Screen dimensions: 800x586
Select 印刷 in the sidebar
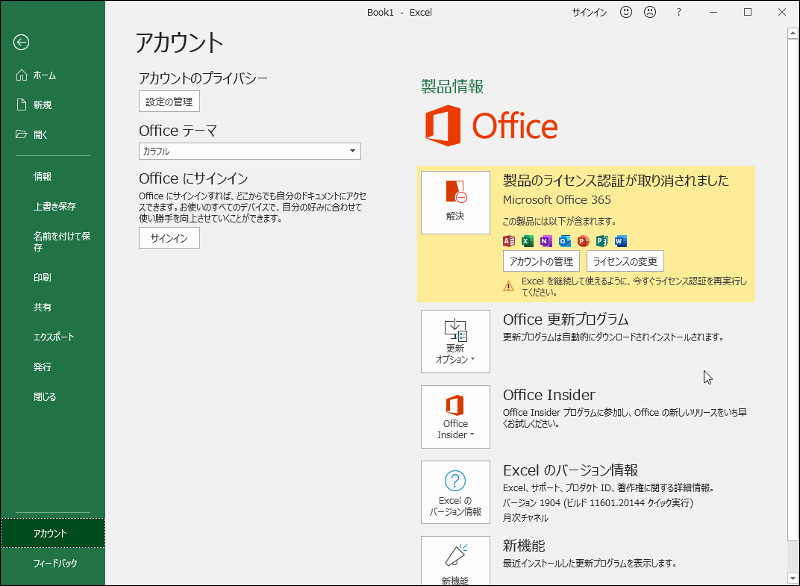point(53,277)
